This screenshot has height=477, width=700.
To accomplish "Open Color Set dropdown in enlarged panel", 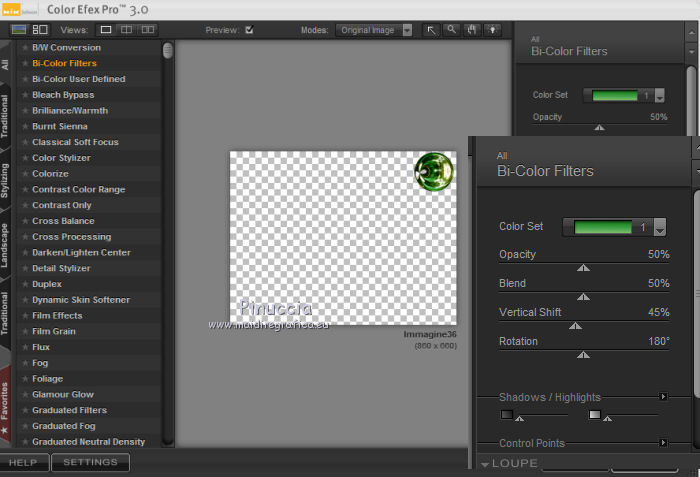I will 660,227.
